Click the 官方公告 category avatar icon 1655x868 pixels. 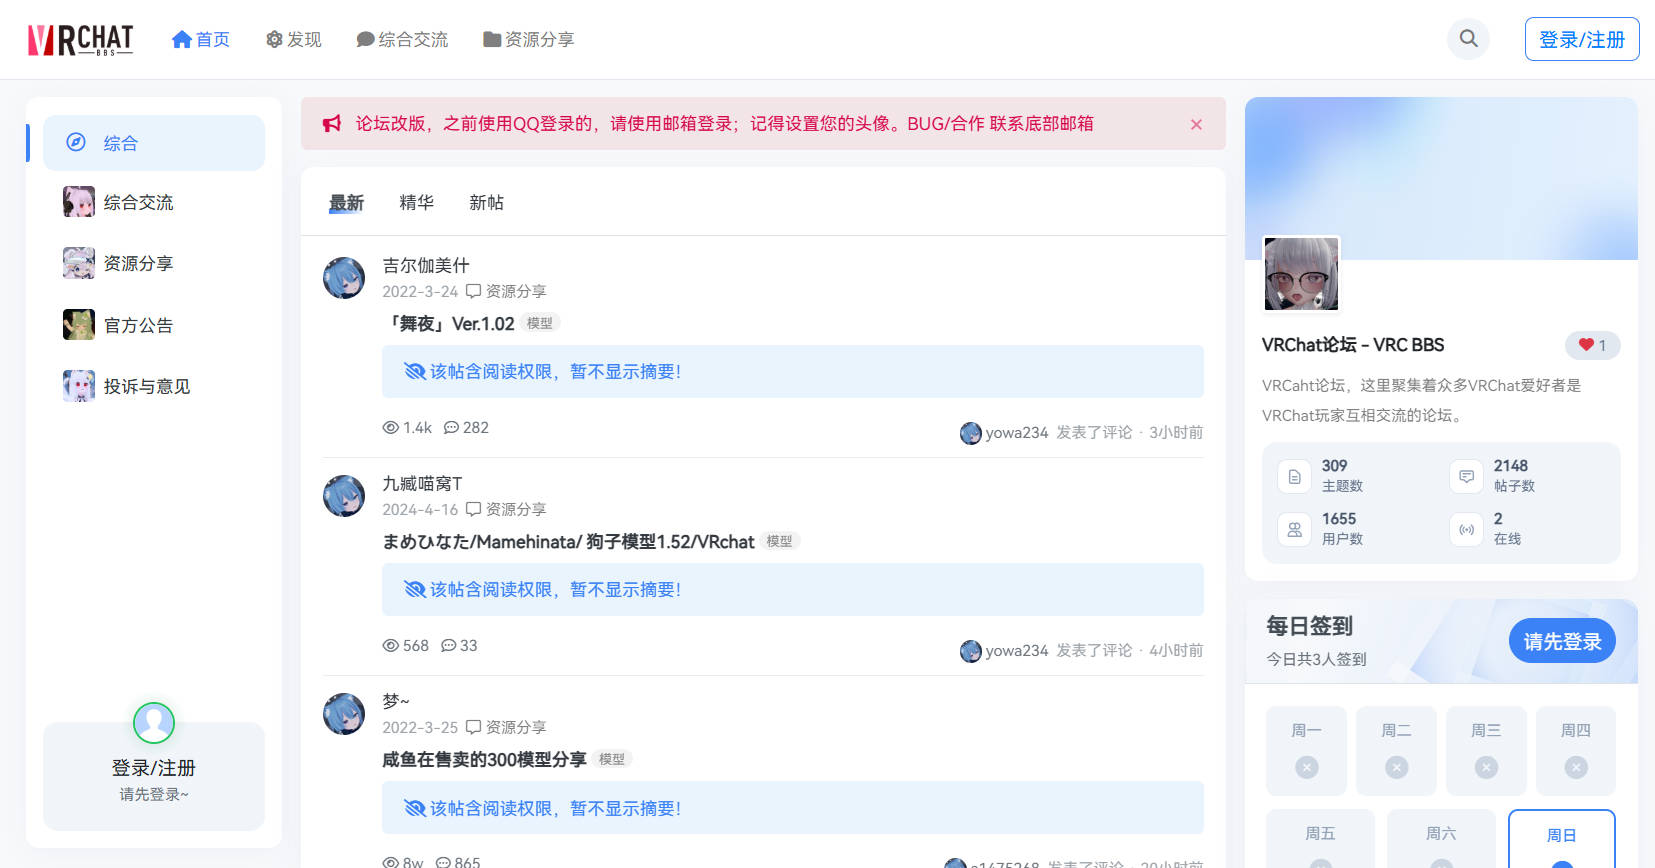[x=79, y=324]
